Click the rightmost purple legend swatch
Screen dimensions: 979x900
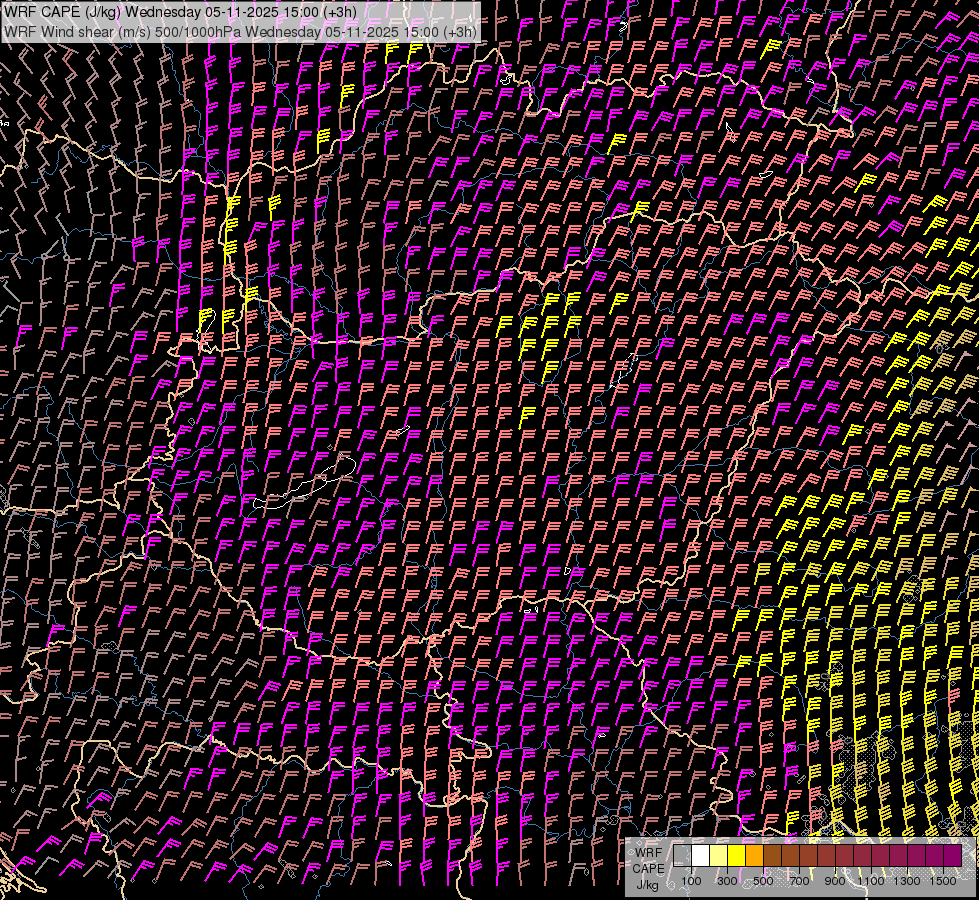[951, 856]
